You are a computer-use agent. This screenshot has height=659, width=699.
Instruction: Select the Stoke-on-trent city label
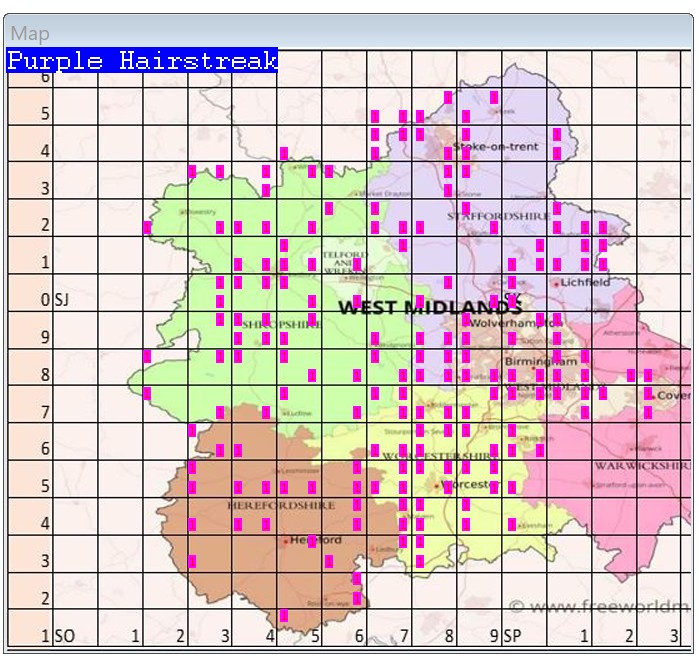496,147
